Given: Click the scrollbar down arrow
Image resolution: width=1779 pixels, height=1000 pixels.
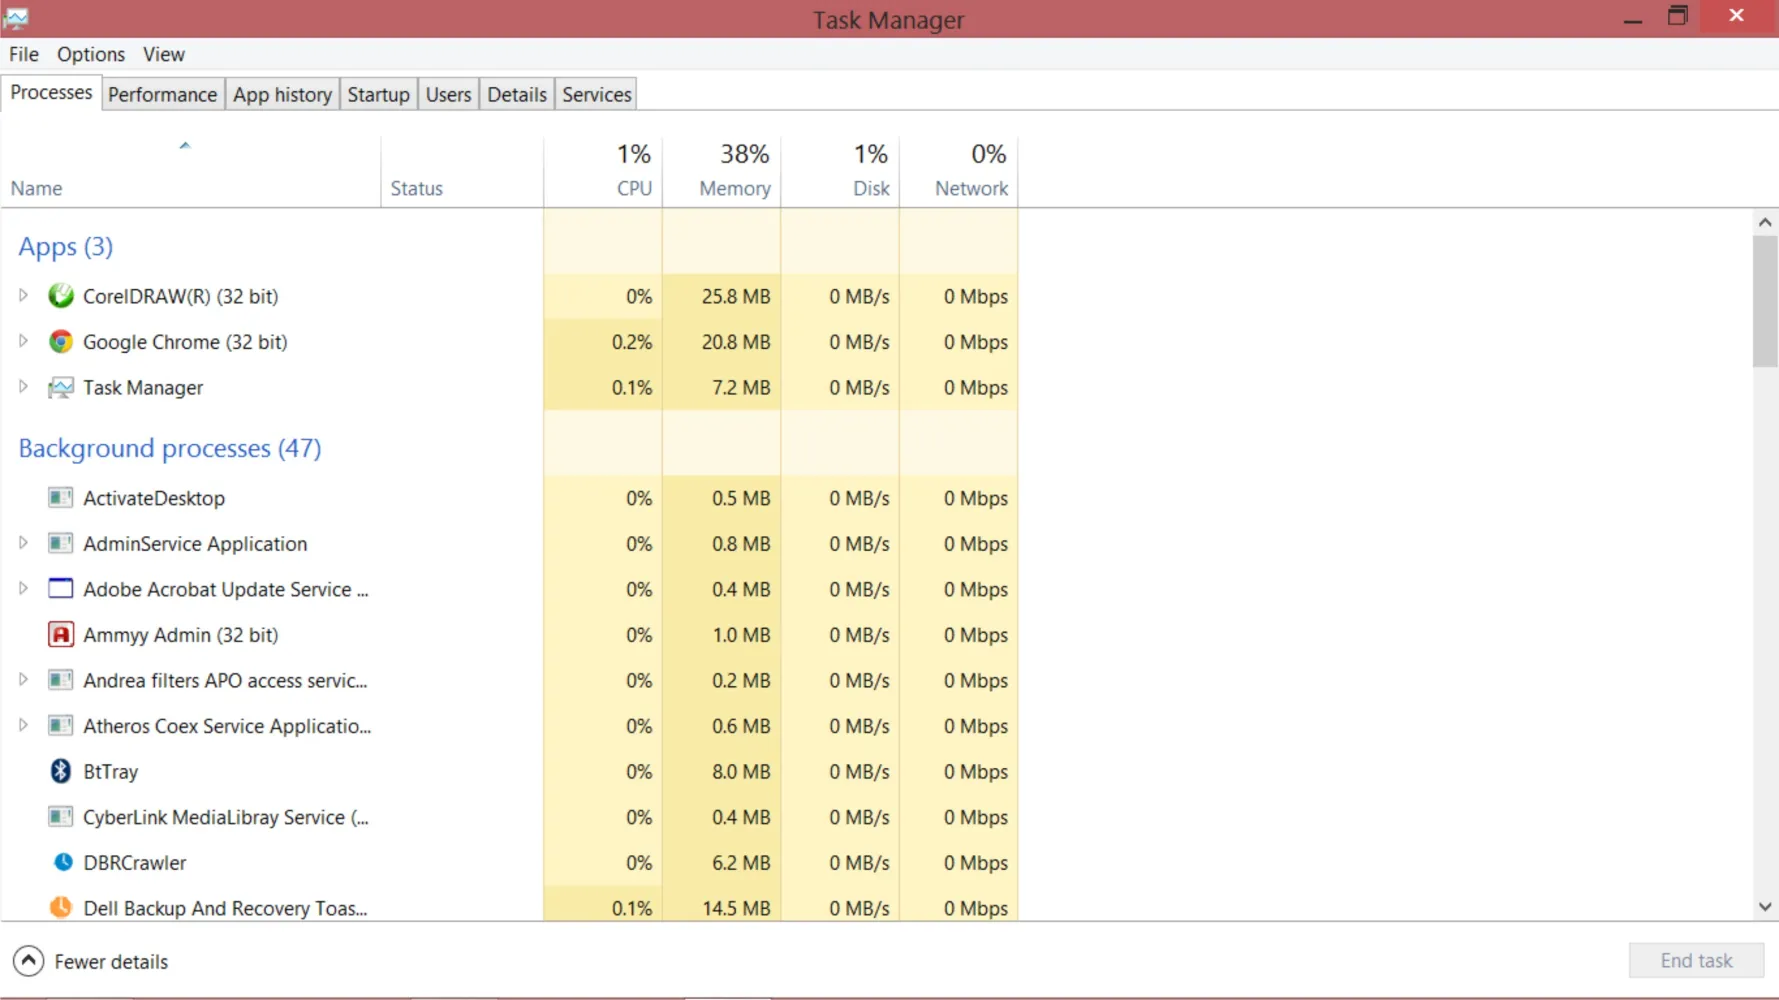Looking at the screenshot, I should (x=1765, y=907).
